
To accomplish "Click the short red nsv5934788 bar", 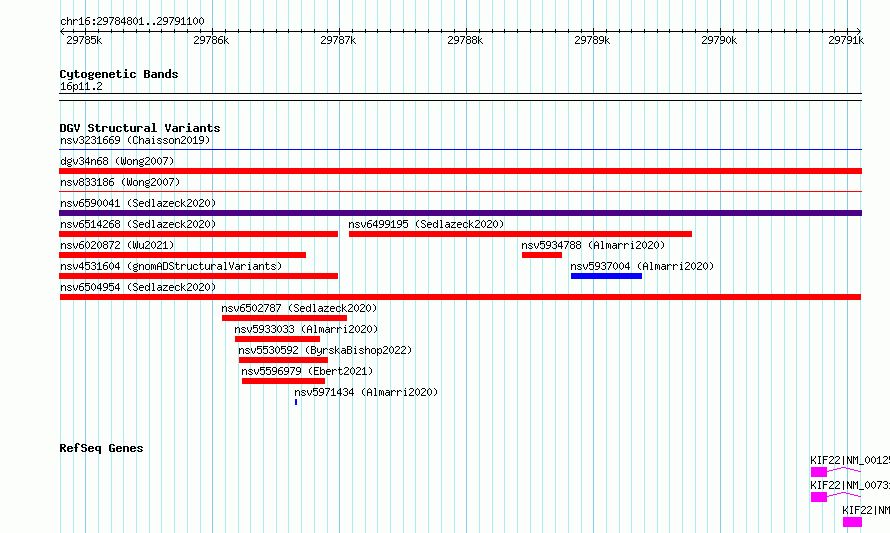I will tap(542, 255).
